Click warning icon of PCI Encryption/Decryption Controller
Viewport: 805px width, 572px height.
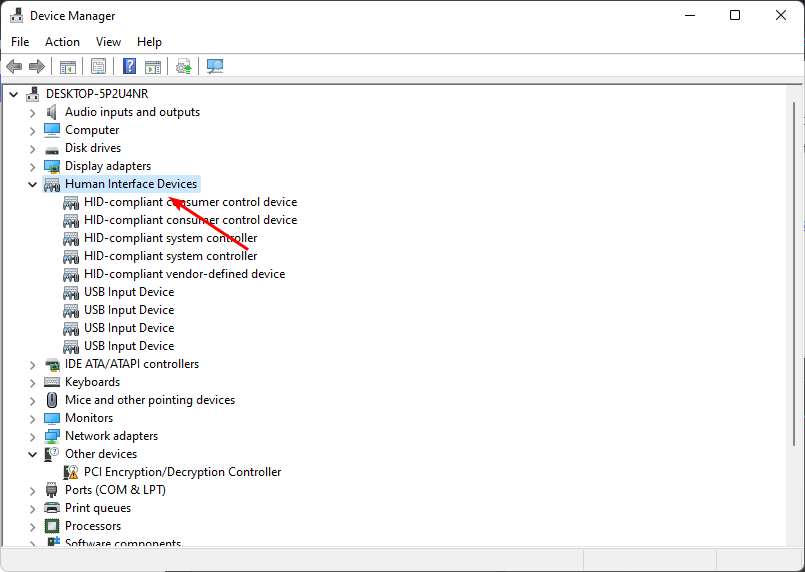point(71,472)
